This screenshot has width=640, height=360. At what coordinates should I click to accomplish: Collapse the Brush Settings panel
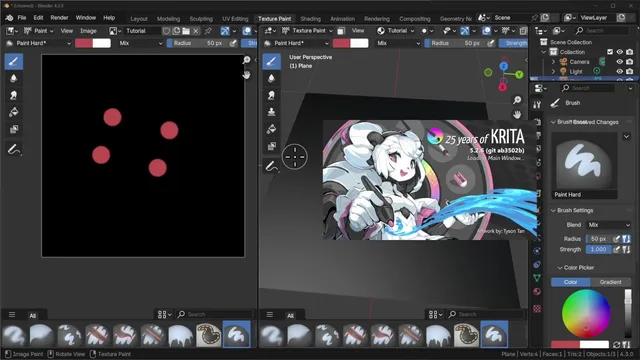click(x=575, y=211)
